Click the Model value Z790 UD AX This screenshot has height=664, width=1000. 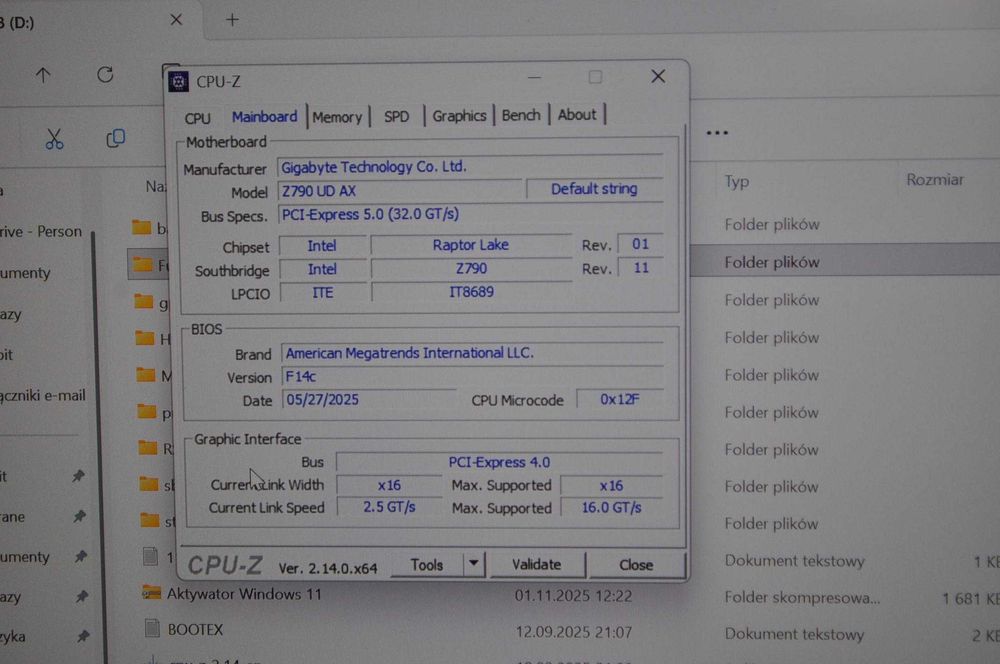tap(399, 191)
